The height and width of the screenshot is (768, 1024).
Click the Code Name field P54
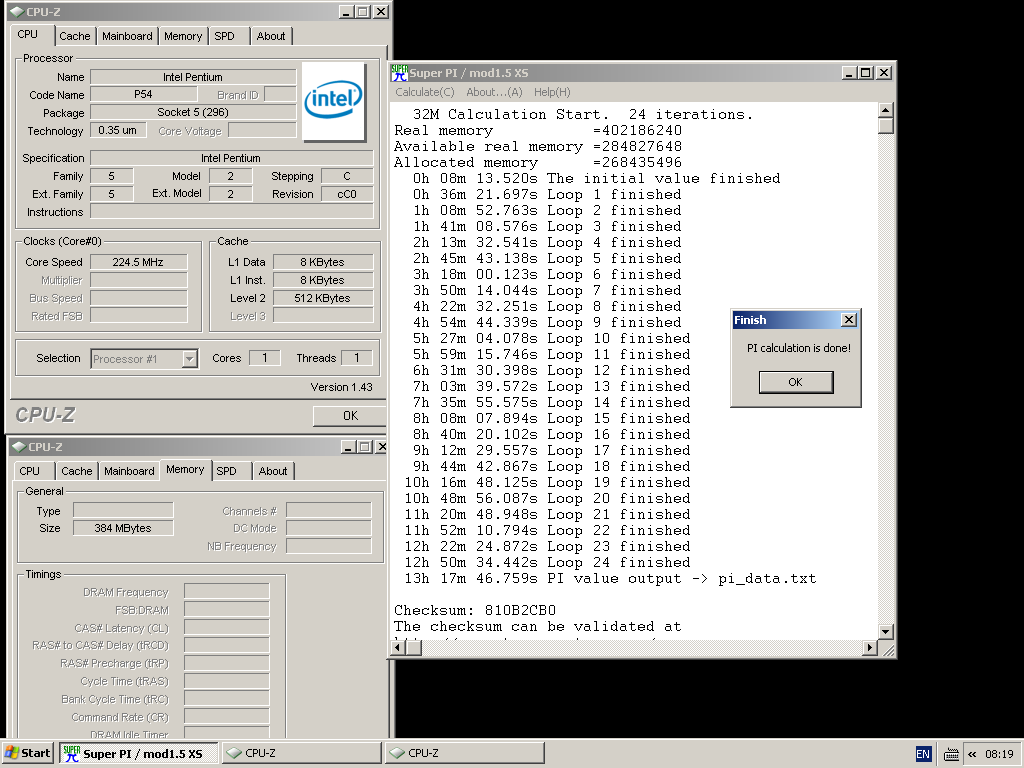[143, 94]
